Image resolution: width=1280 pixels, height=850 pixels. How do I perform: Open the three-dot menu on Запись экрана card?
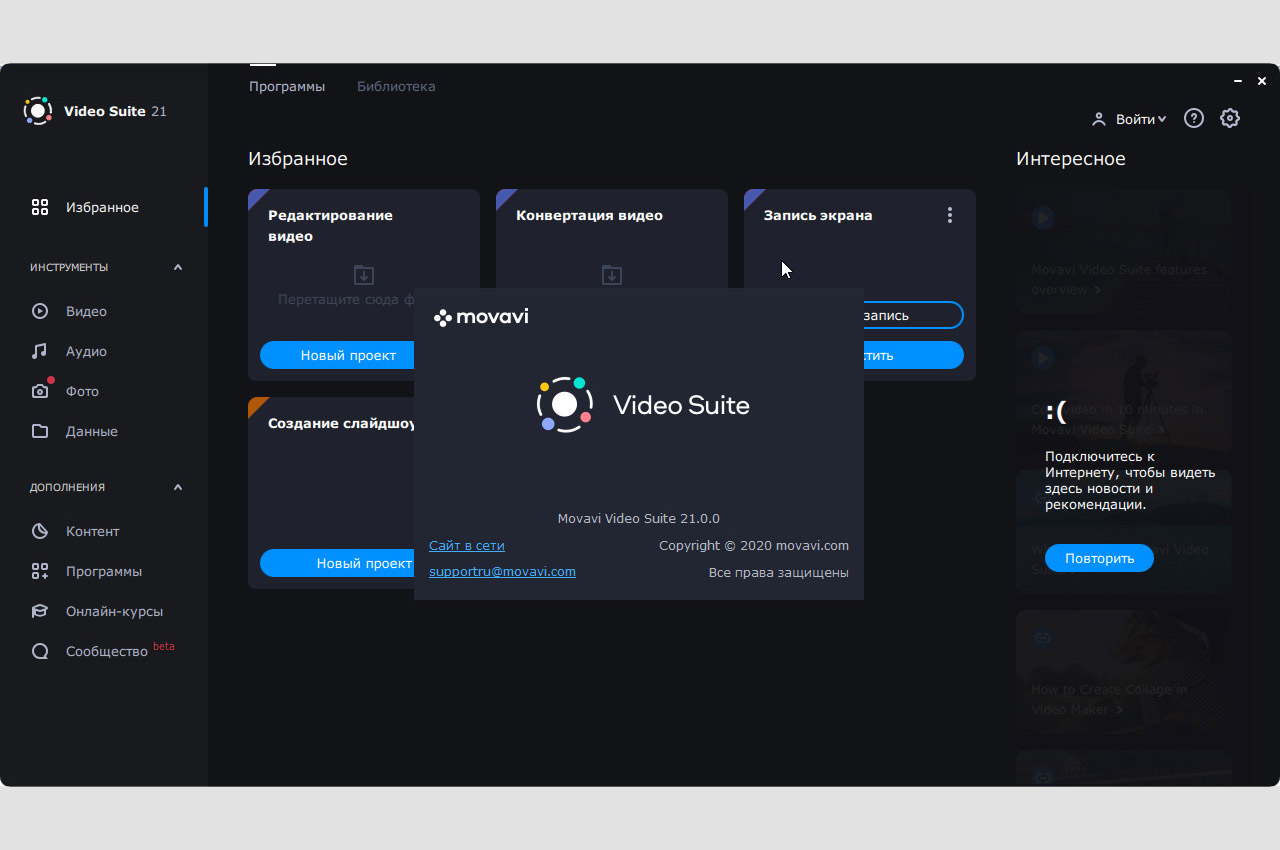point(949,215)
